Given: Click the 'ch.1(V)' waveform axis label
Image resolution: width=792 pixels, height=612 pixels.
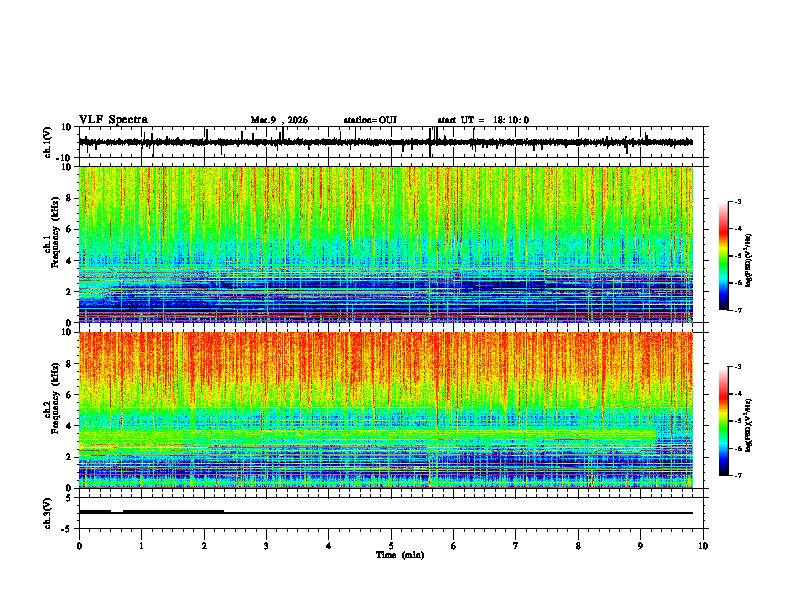Looking at the screenshot, I should pyautogui.click(x=48, y=142).
